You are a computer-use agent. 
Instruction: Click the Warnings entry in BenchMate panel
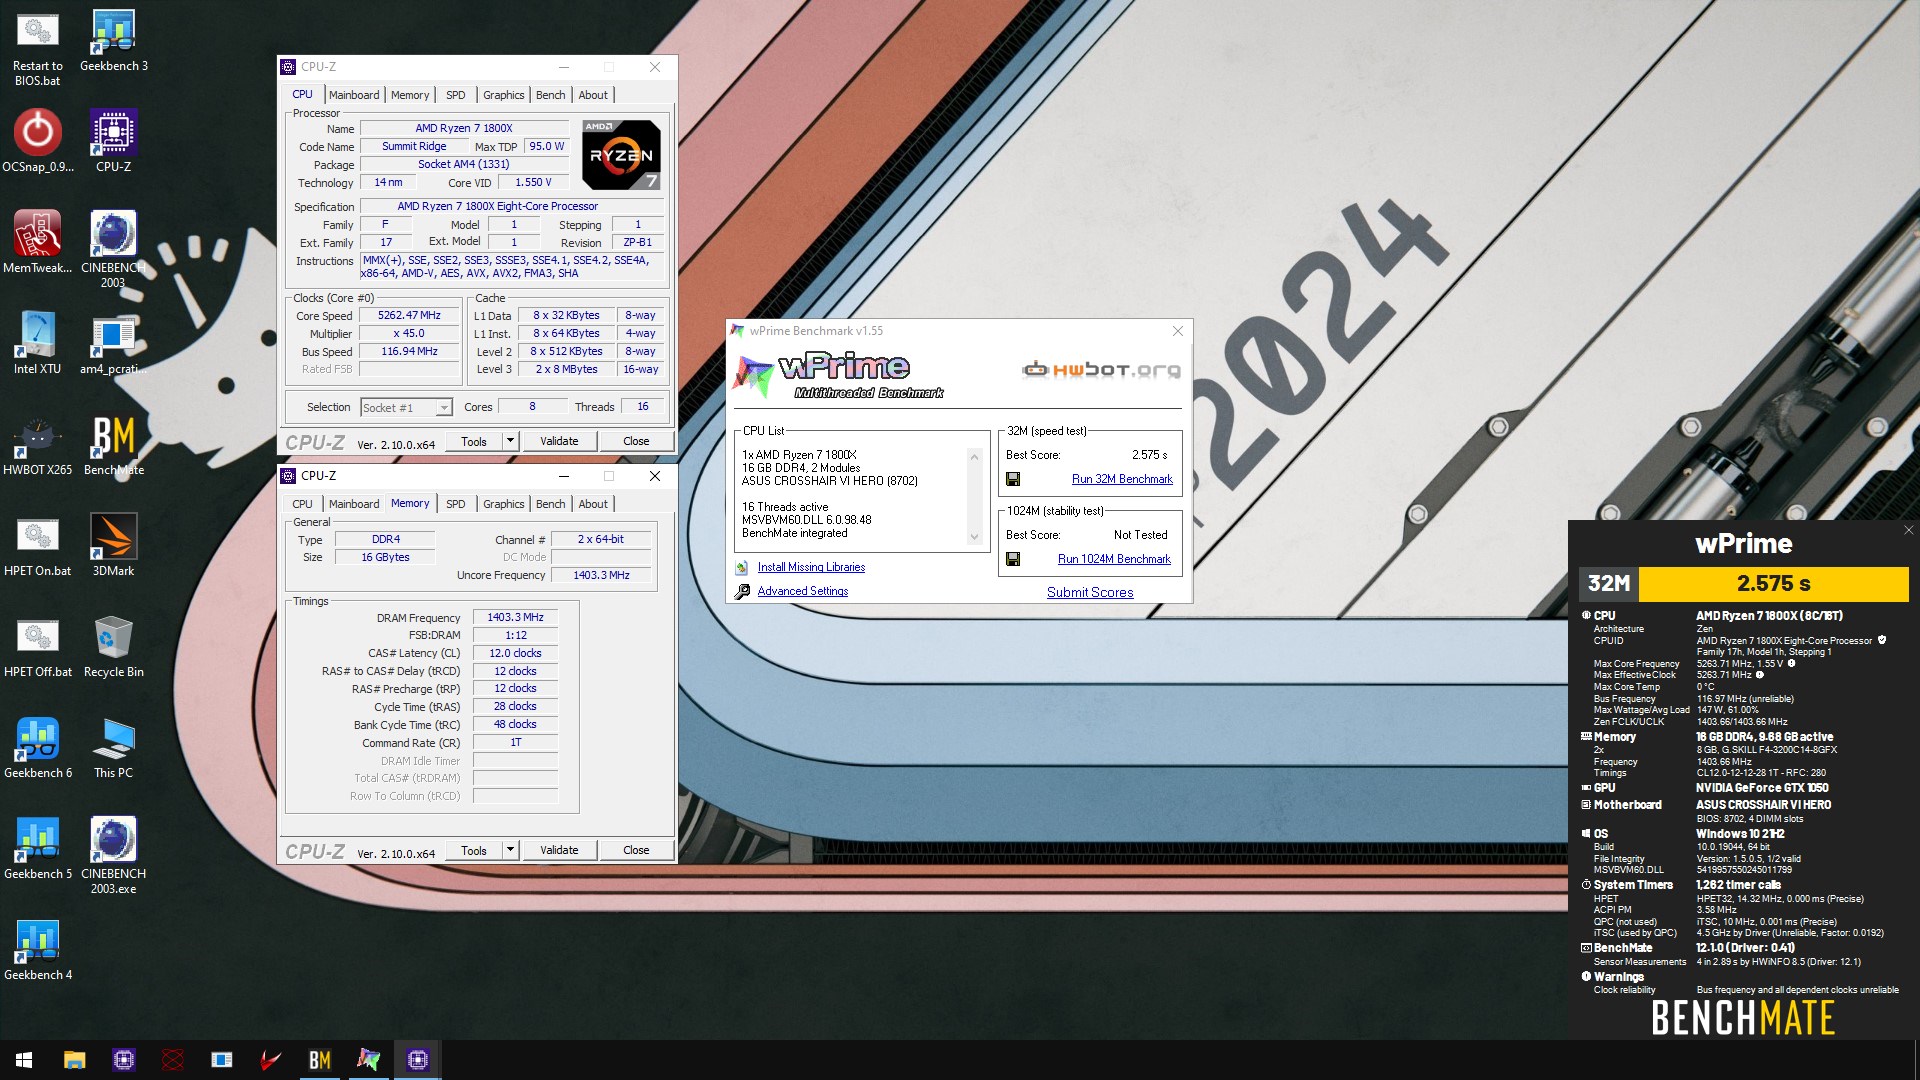pos(1618,977)
